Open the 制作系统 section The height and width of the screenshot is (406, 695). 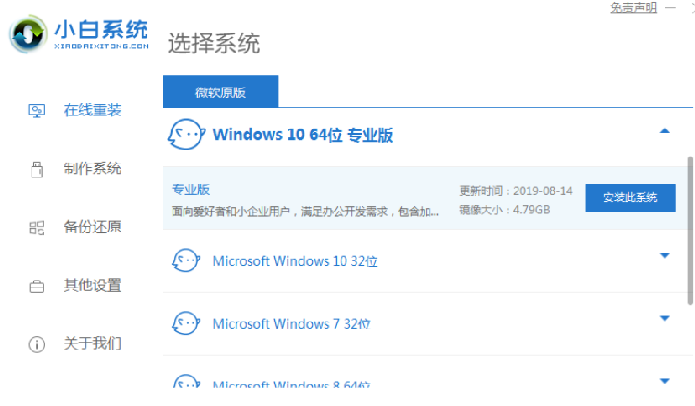tap(92, 169)
